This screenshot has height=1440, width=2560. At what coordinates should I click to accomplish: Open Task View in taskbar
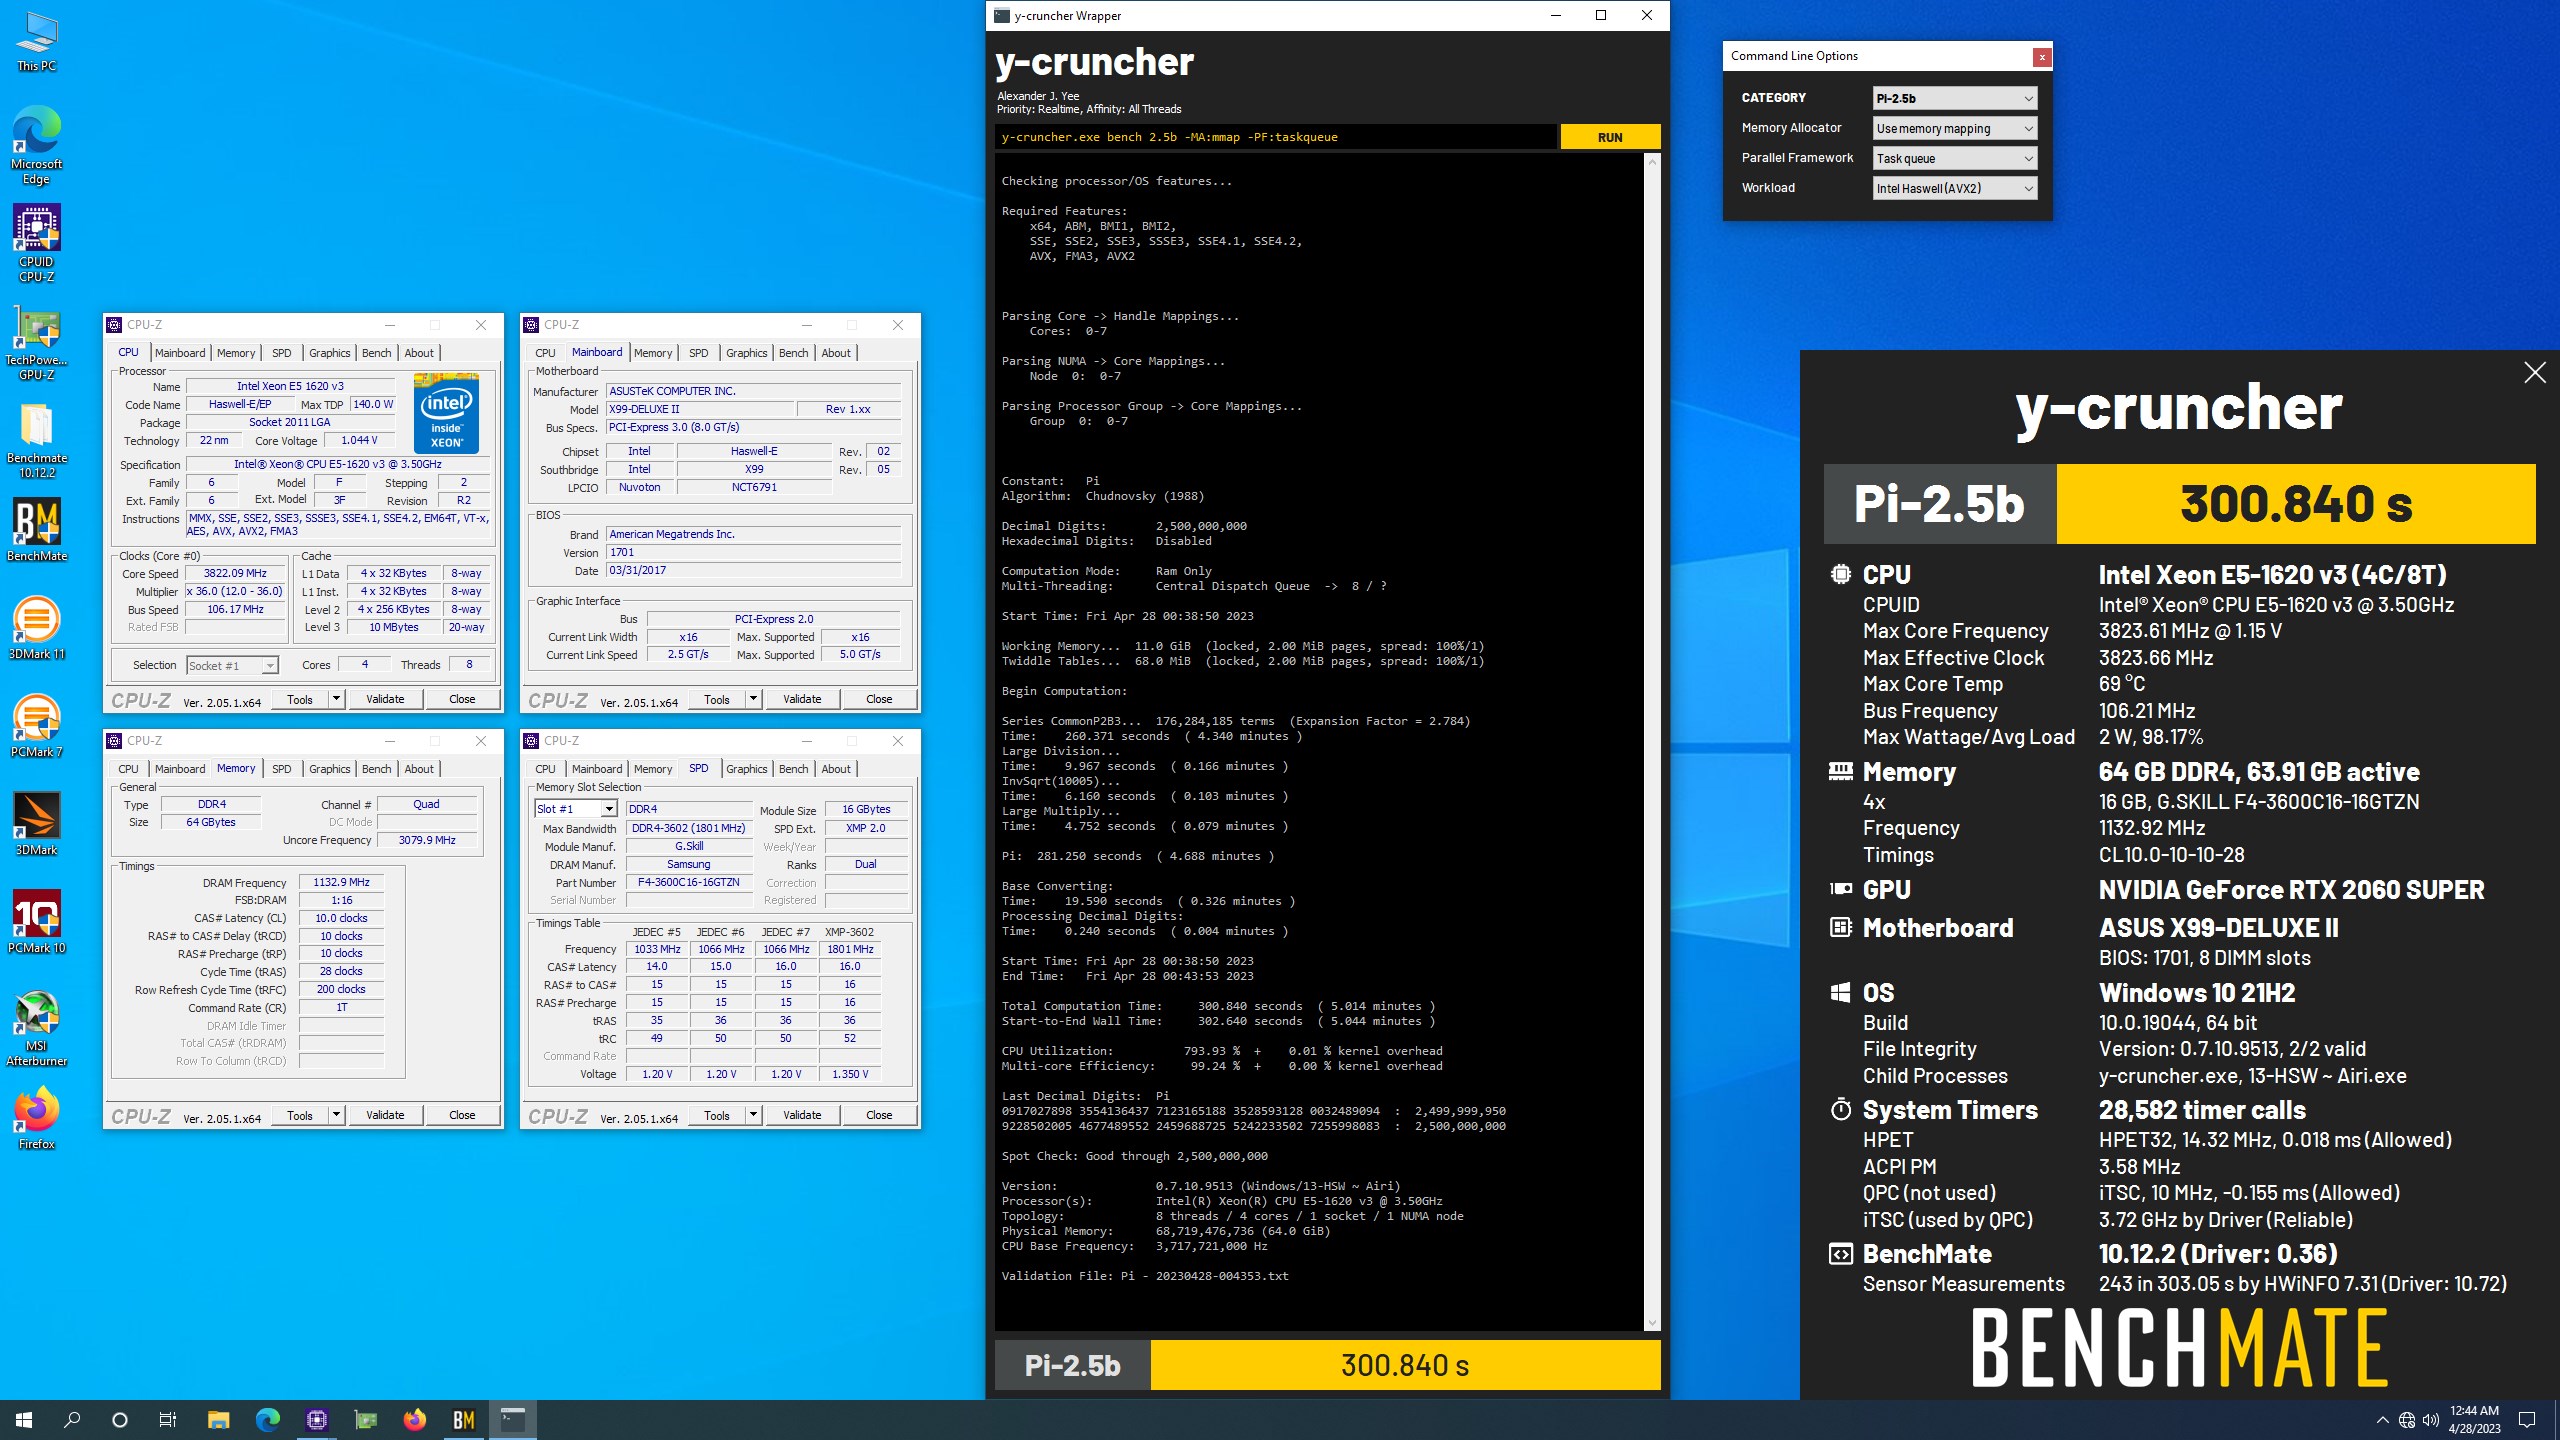click(x=168, y=1420)
